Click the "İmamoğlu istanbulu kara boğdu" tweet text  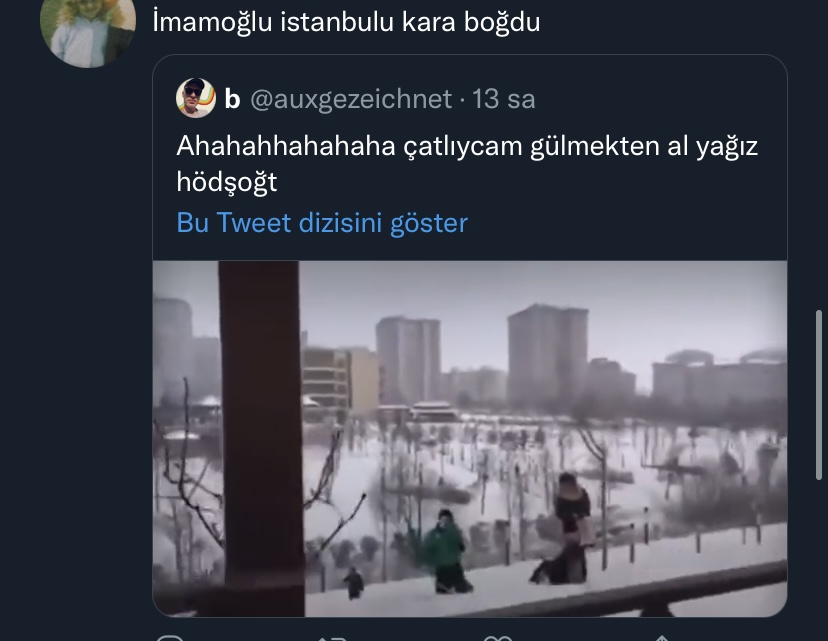click(x=346, y=22)
